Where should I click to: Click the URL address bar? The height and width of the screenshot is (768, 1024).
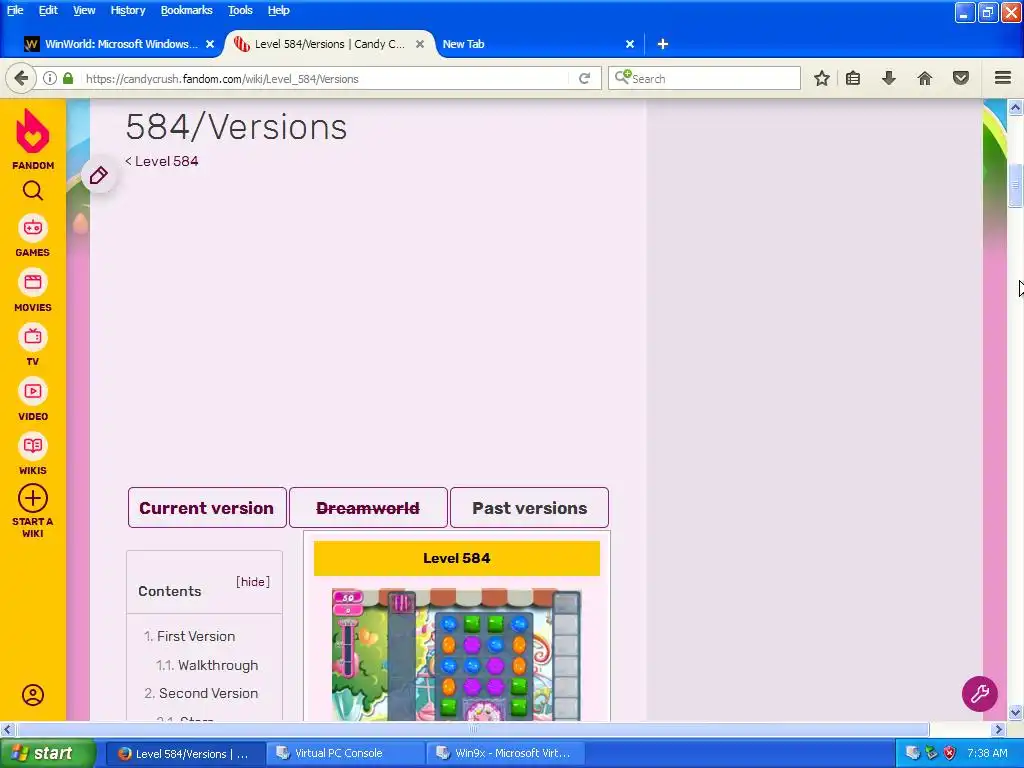pyautogui.click(x=325, y=78)
